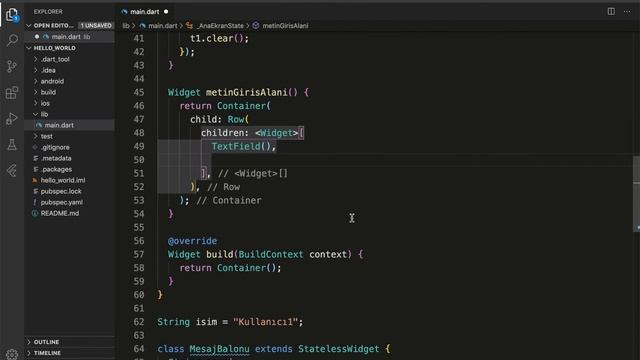Screen dimensions: 640x360
Task: Click BuildContext on line 57
Action: [x=271, y=255]
